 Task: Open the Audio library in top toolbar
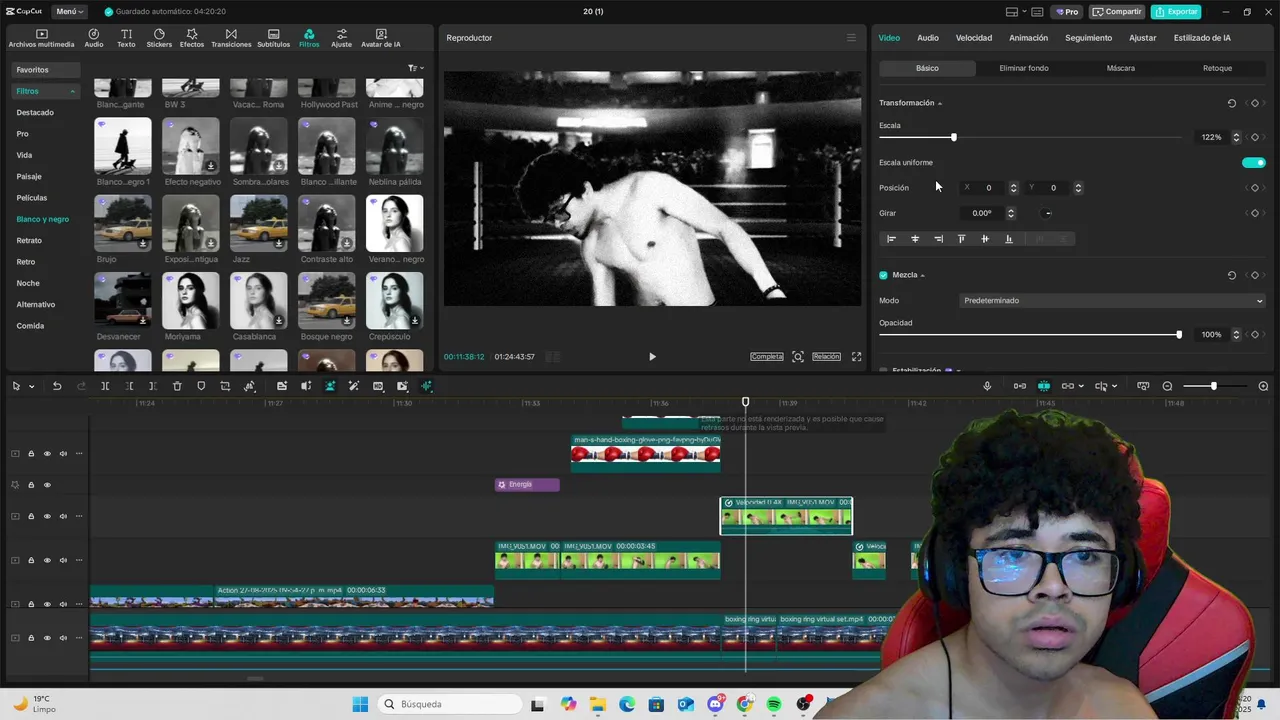click(94, 38)
